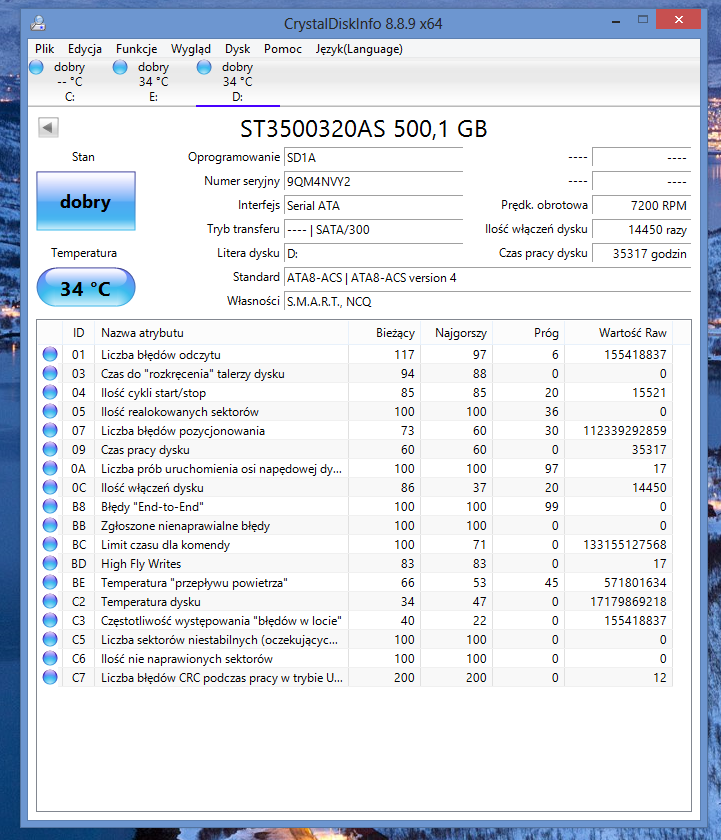The height and width of the screenshot is (840, 721).
Task: Click the 'Wartość Raw' column header
Action: [x=619, y=333]
